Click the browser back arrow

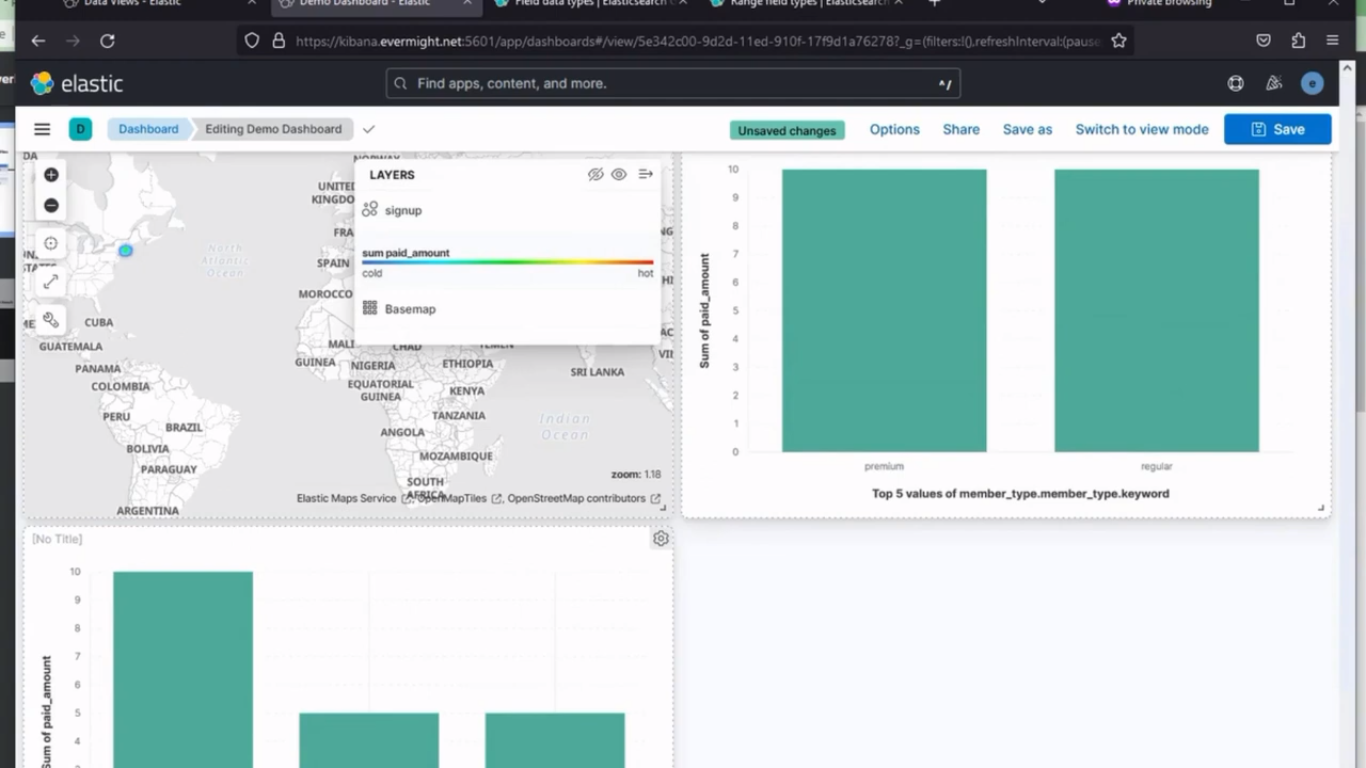(x=38, y=41)
